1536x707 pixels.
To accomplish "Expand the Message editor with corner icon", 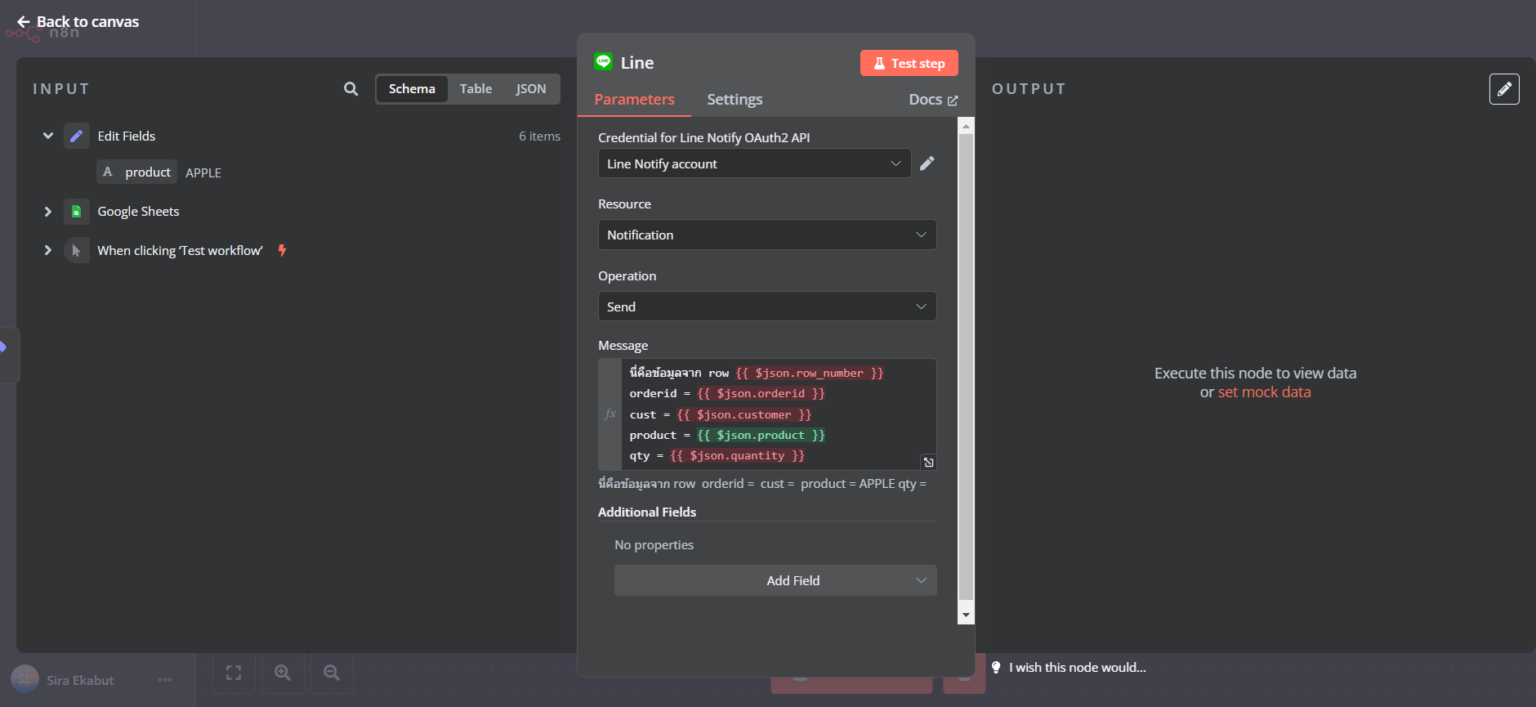I will [928, 462].
